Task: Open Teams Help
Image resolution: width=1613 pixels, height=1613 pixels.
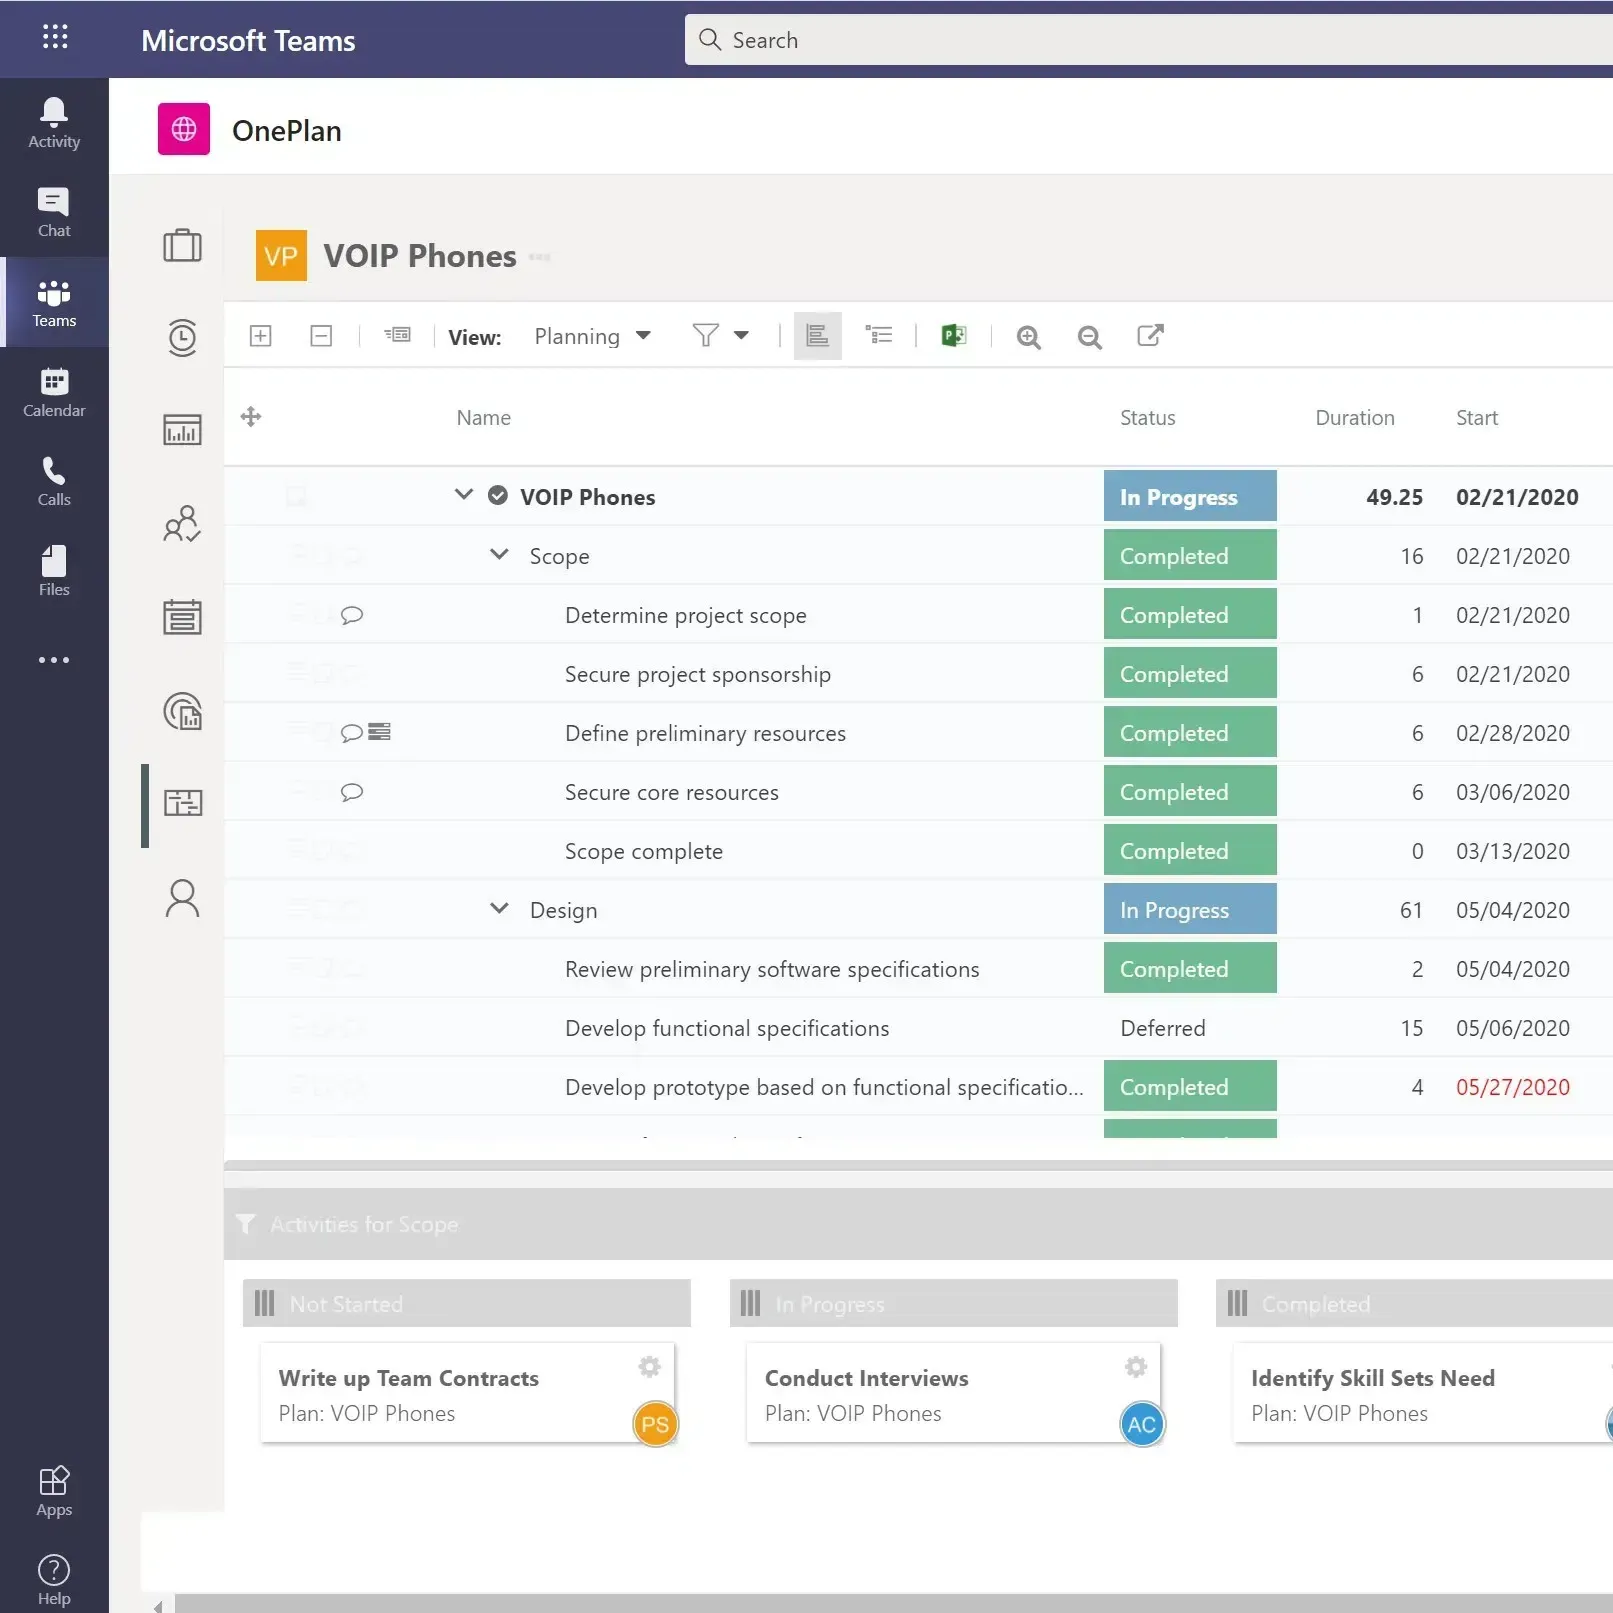Action: (x=54, y=1580)
